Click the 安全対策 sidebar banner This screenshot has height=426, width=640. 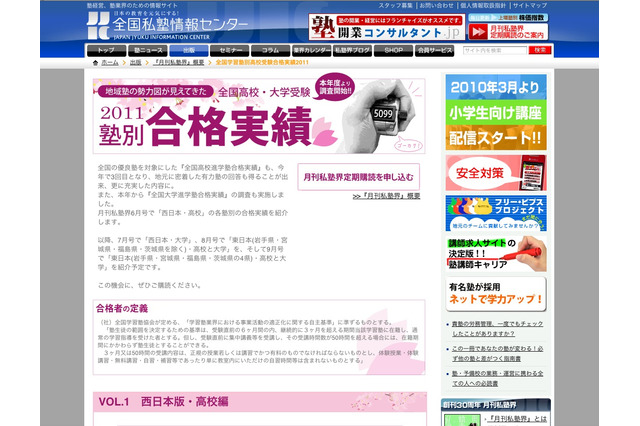pos(496,173)
